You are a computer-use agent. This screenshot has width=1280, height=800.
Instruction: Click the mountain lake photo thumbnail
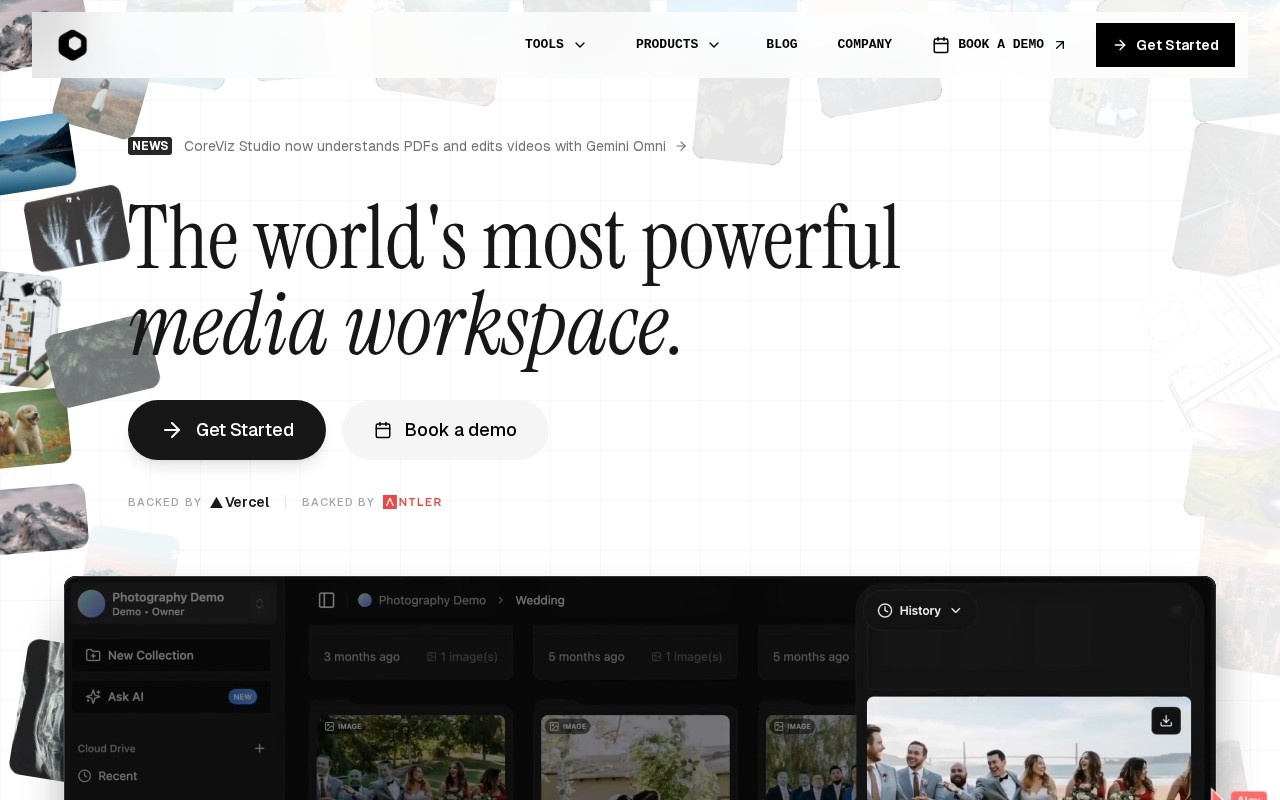36,153
